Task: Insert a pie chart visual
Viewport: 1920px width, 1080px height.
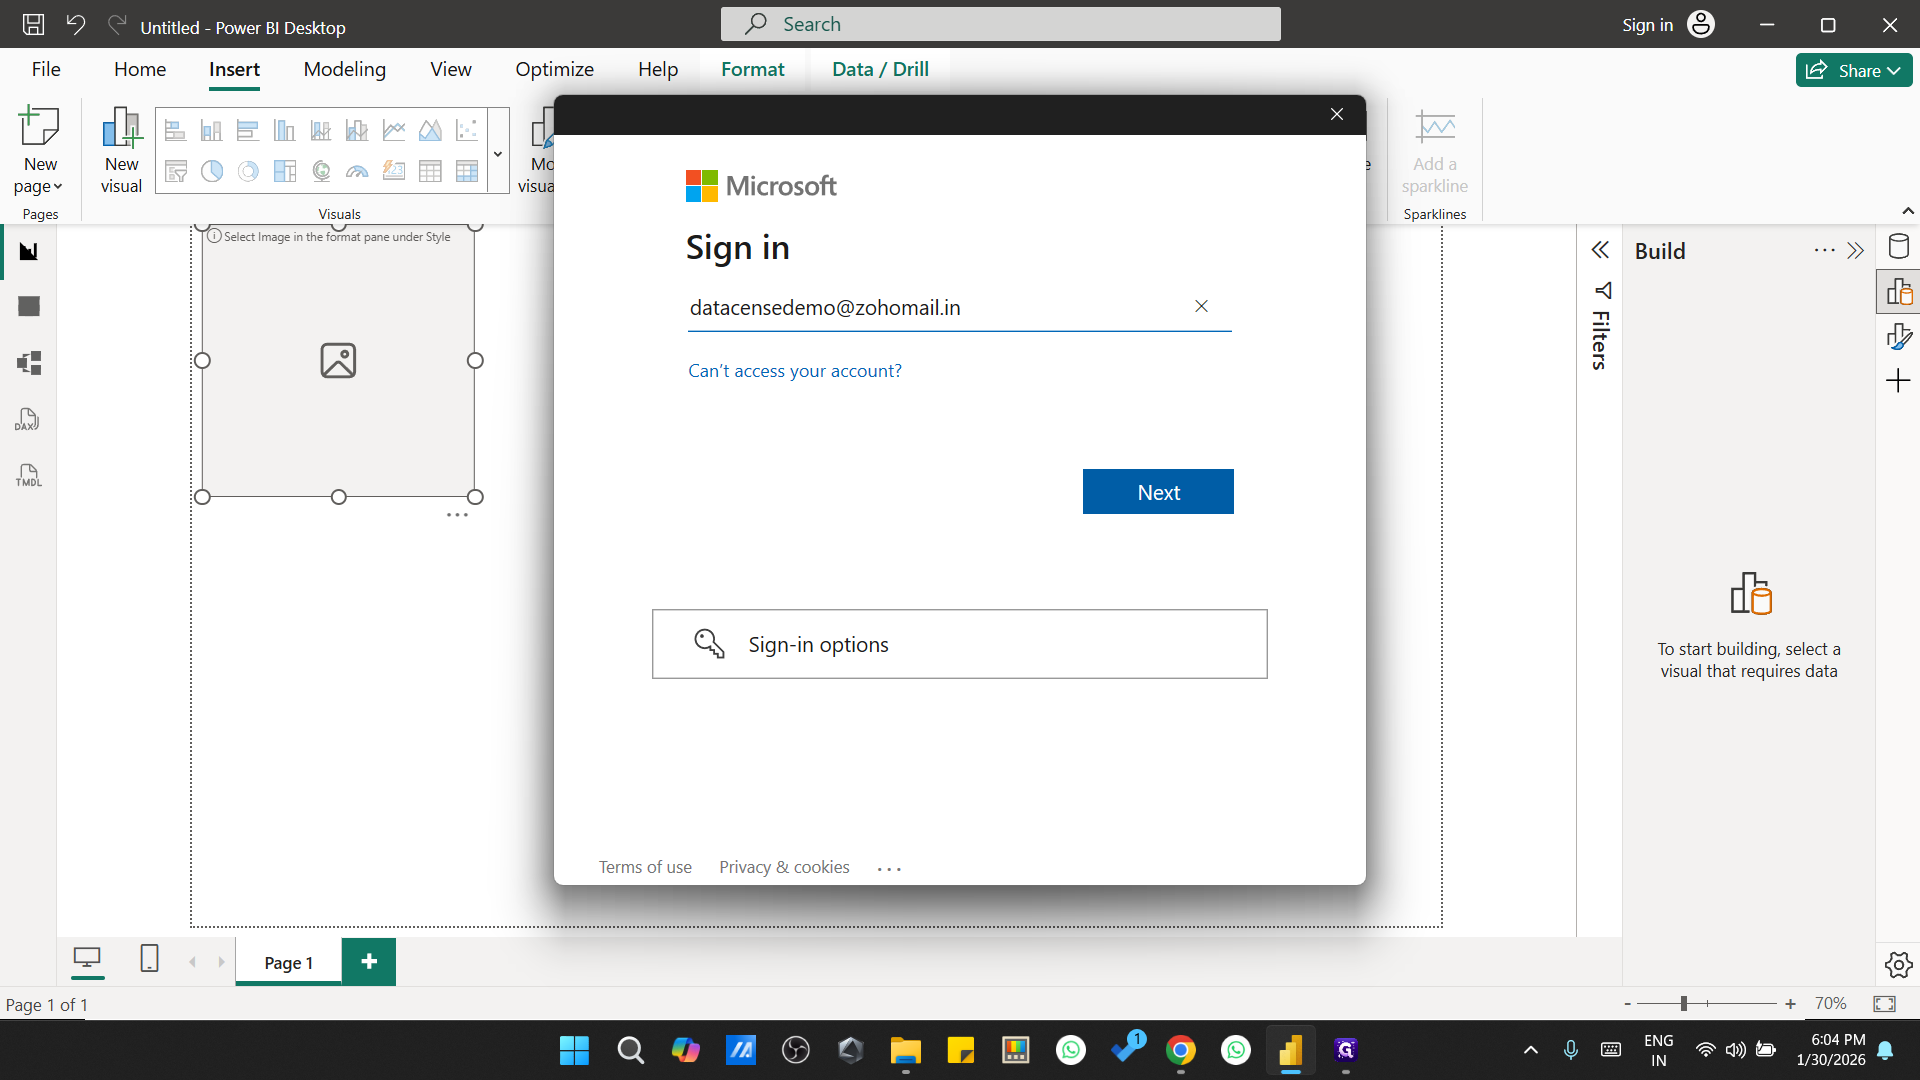Action: [211, 171]
